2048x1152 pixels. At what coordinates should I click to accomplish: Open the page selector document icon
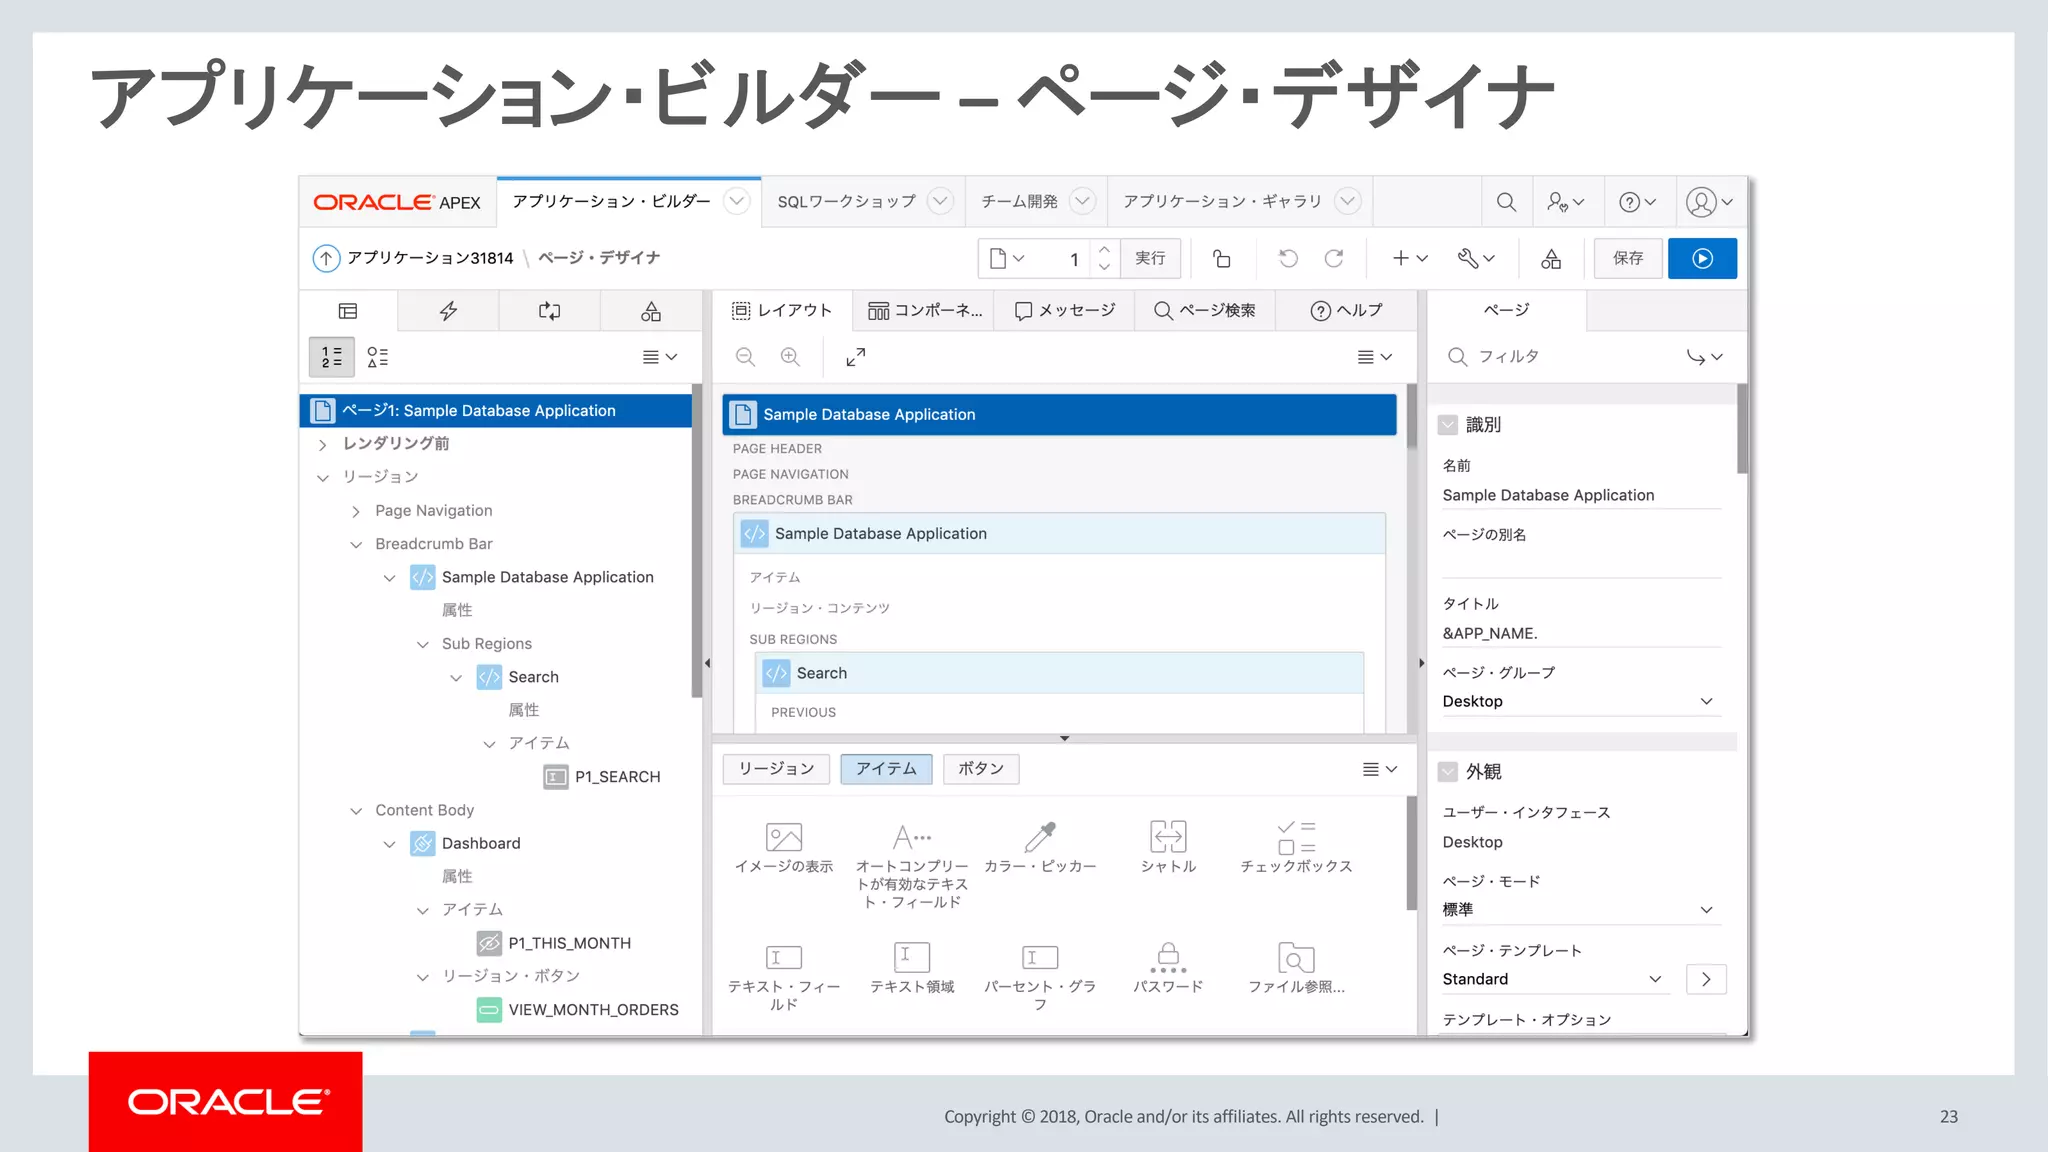(x=1006, y=258)
